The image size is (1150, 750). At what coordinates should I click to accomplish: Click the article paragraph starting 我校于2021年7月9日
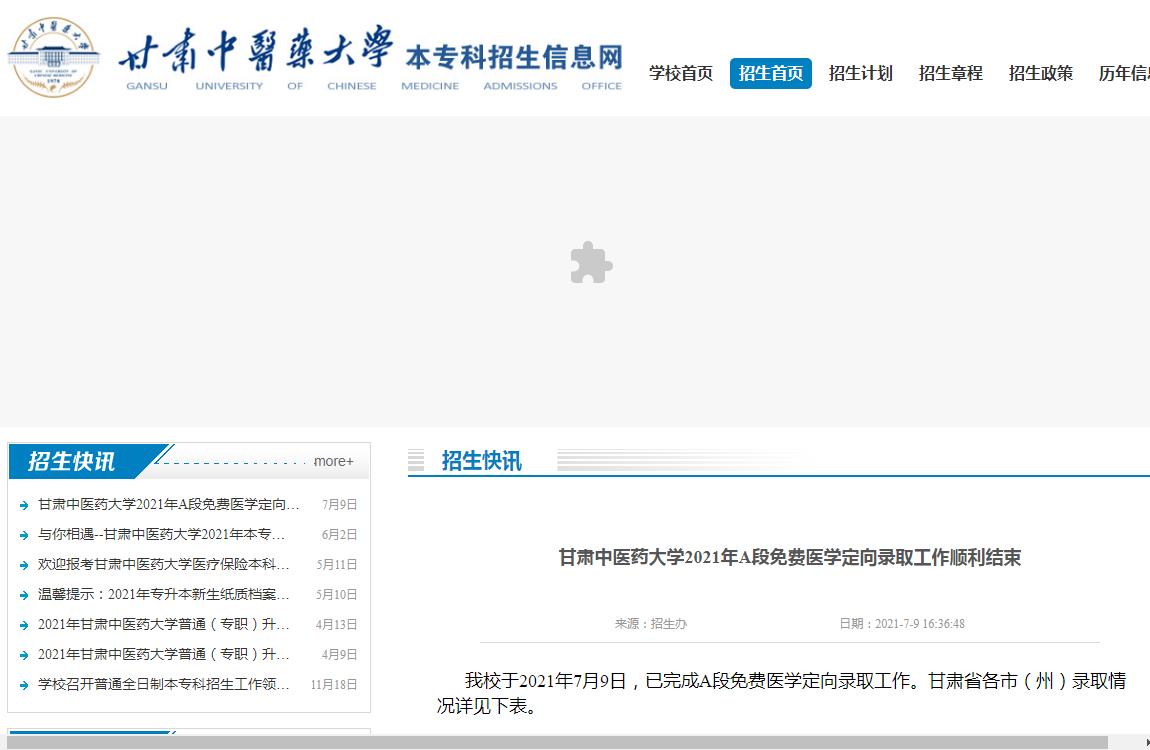(781, 694)
